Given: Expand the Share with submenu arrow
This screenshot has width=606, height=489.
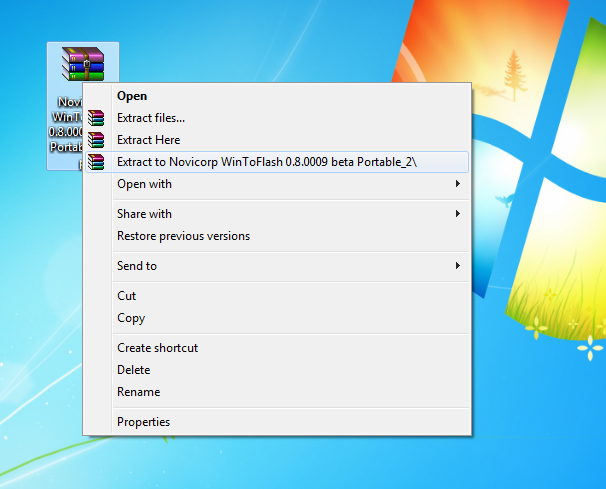Looking at the screenshot, I should coord(458,213).
